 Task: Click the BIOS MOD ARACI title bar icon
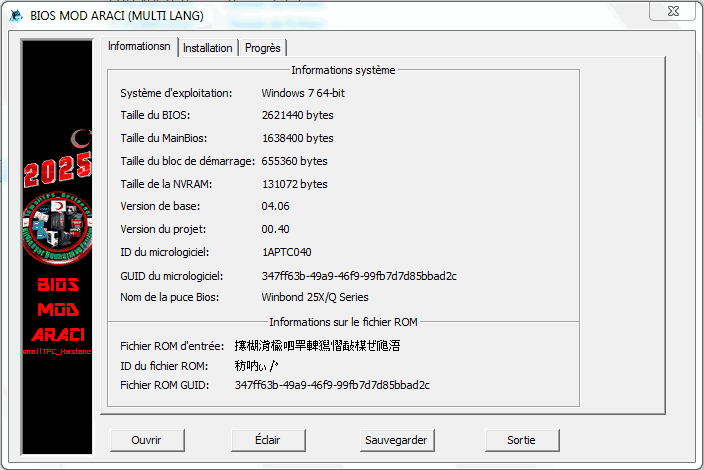13,15
